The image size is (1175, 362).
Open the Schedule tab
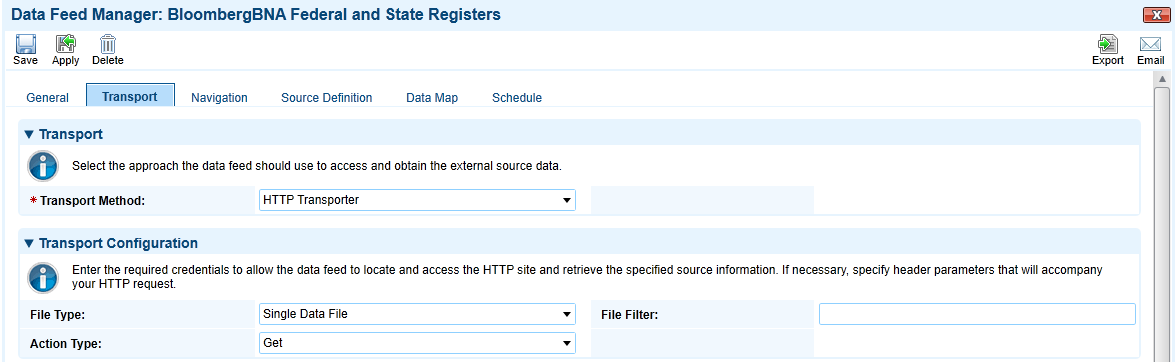pos(517,97)
